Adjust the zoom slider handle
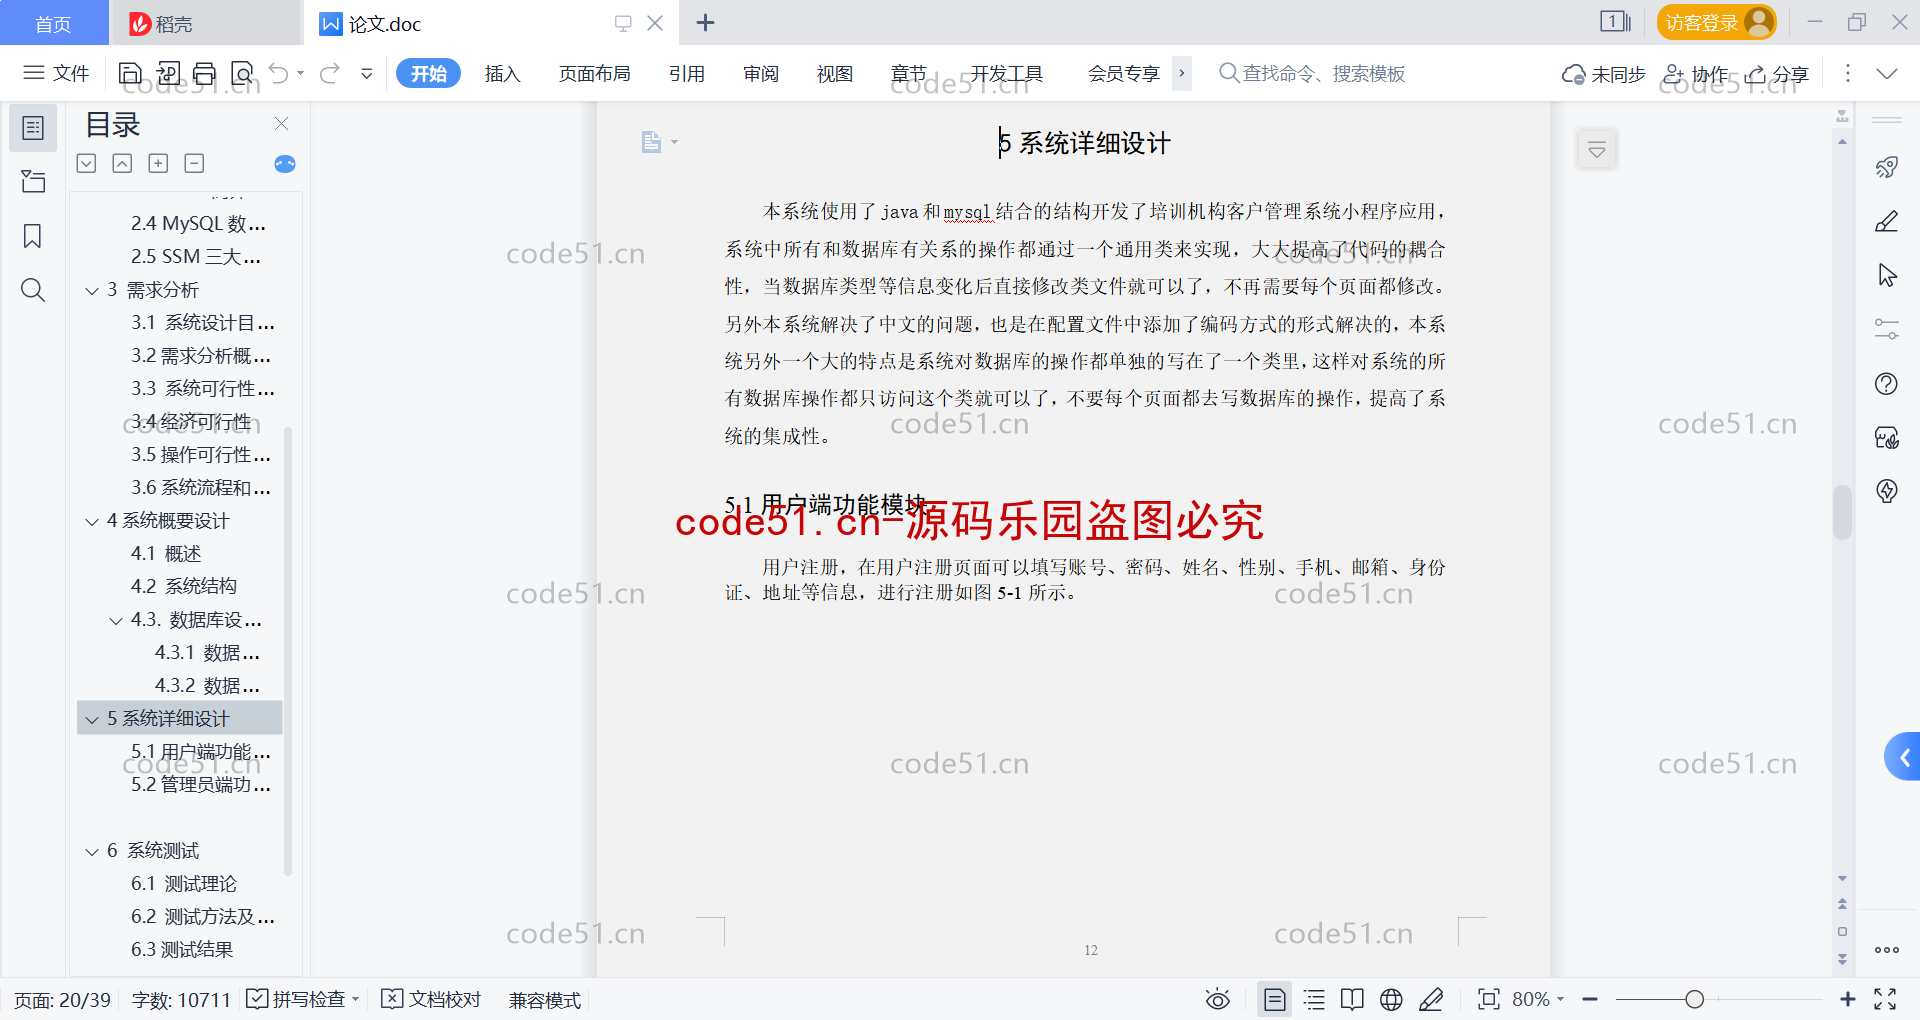The width and height of the screenshot is (1920, 1020). [1694, 999]
